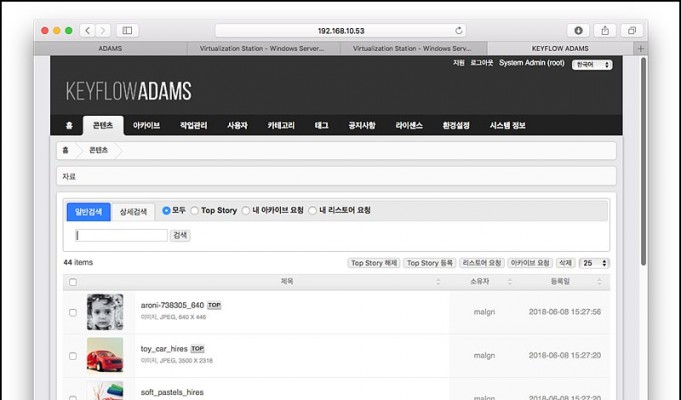Open the toy_car_hires title link
This screenshot has height=400, width=681.
(x=164, y=349)
